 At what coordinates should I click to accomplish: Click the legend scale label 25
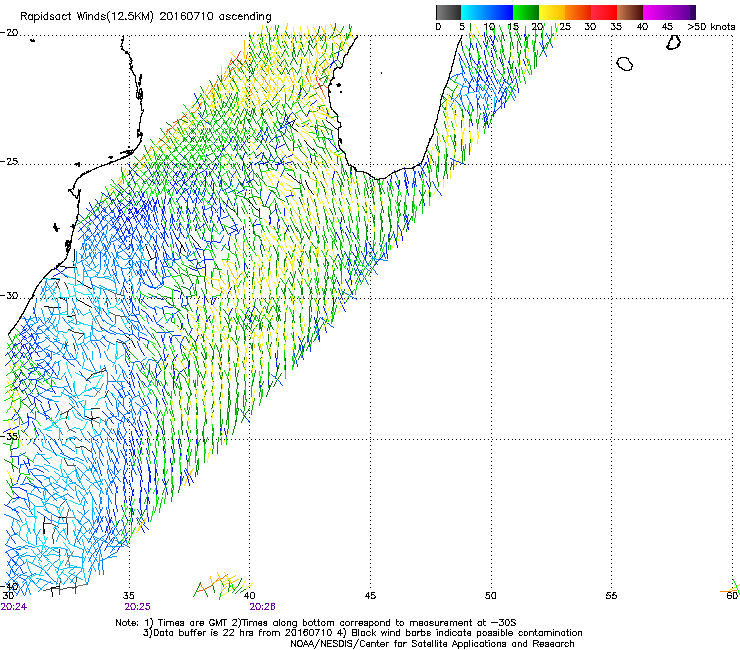565,27
